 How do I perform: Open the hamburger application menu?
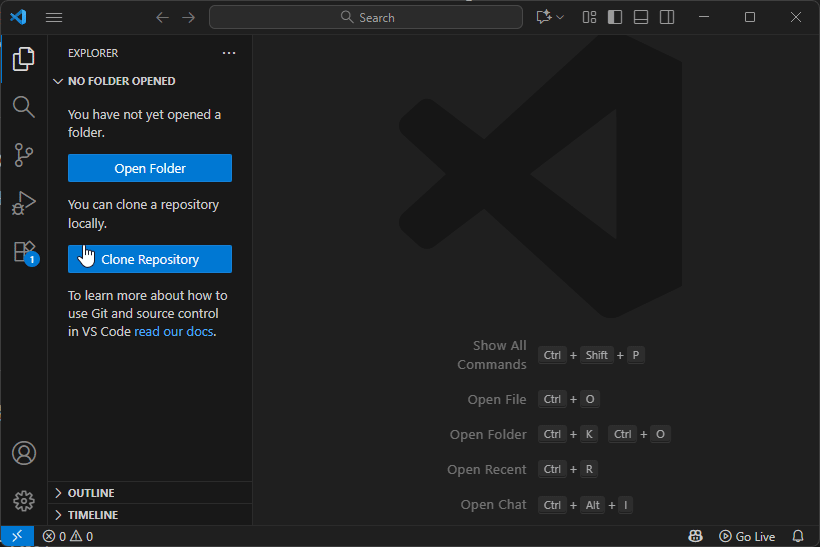pos(54,17)
